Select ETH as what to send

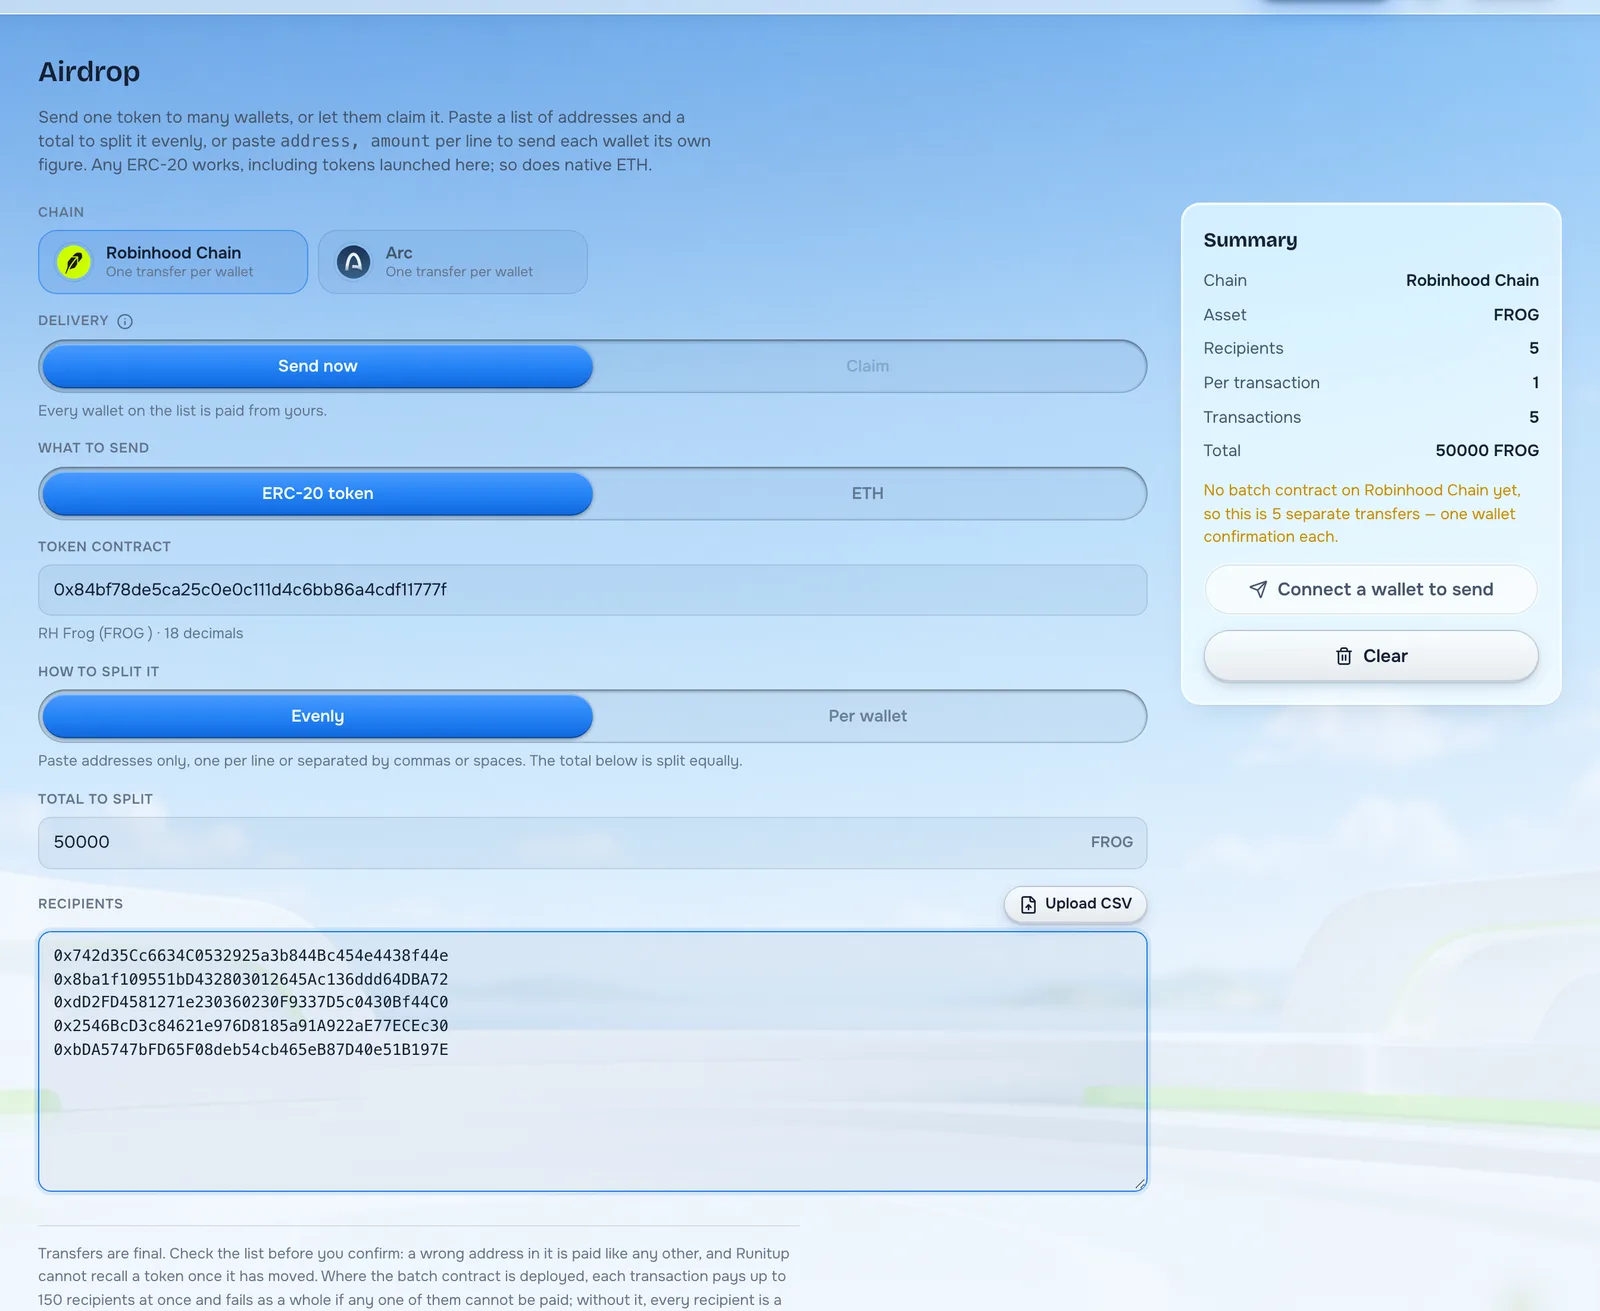coord(868,493)
